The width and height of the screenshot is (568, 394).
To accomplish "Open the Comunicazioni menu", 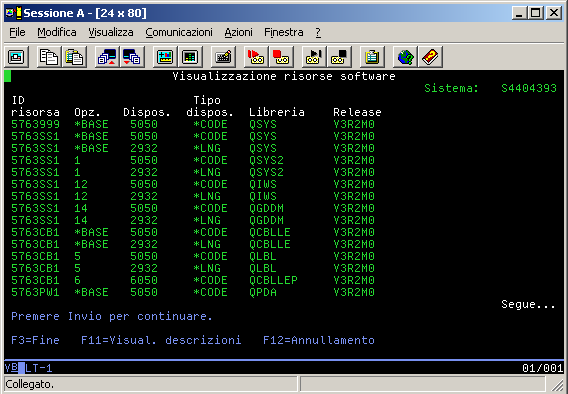I will pos(179,32).
